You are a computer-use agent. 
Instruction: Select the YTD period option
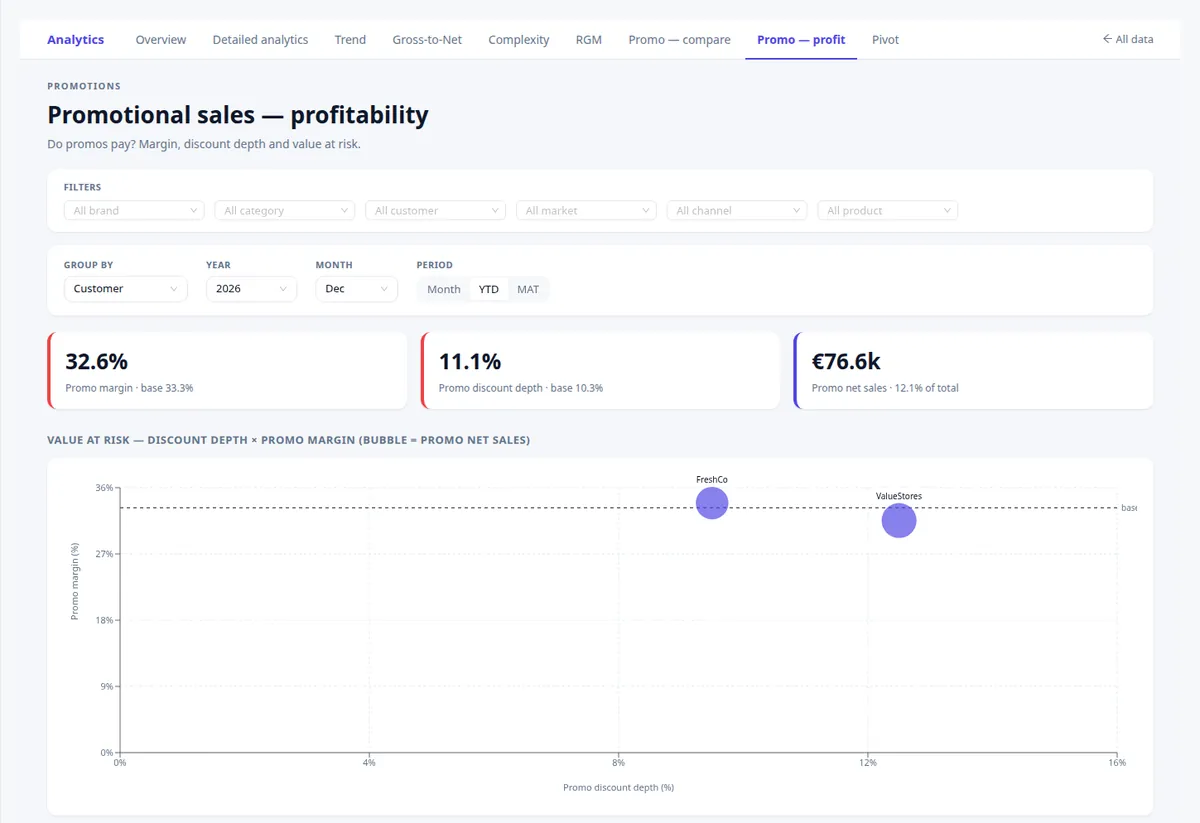point(488,289)
